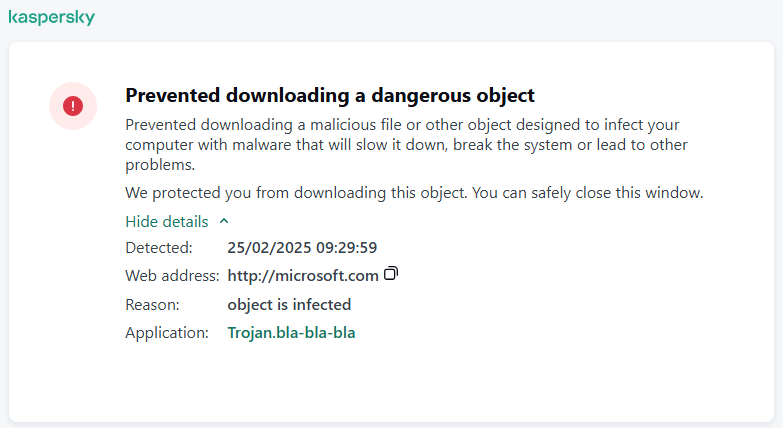This screenshot has width=783, height=428.
Task: Click the detected timestamp 25/02/2025 09:29:59
Action: [x=302, y=248]
